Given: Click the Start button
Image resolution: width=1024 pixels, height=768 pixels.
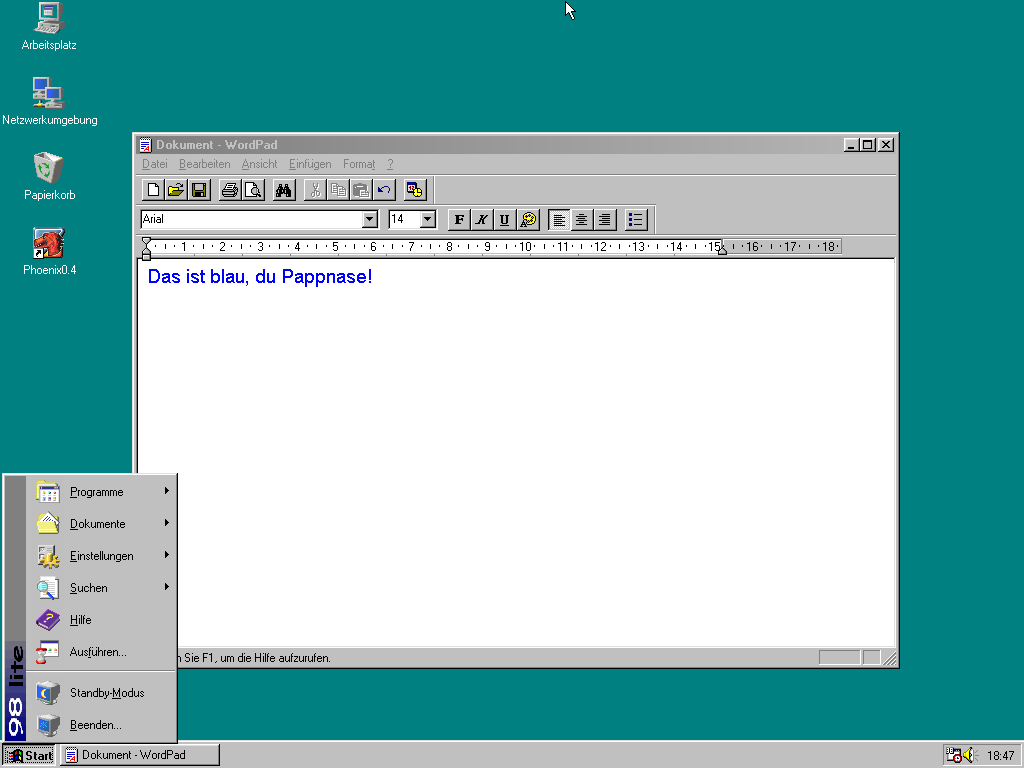Looking at the screenshot, I should [29, 755].
